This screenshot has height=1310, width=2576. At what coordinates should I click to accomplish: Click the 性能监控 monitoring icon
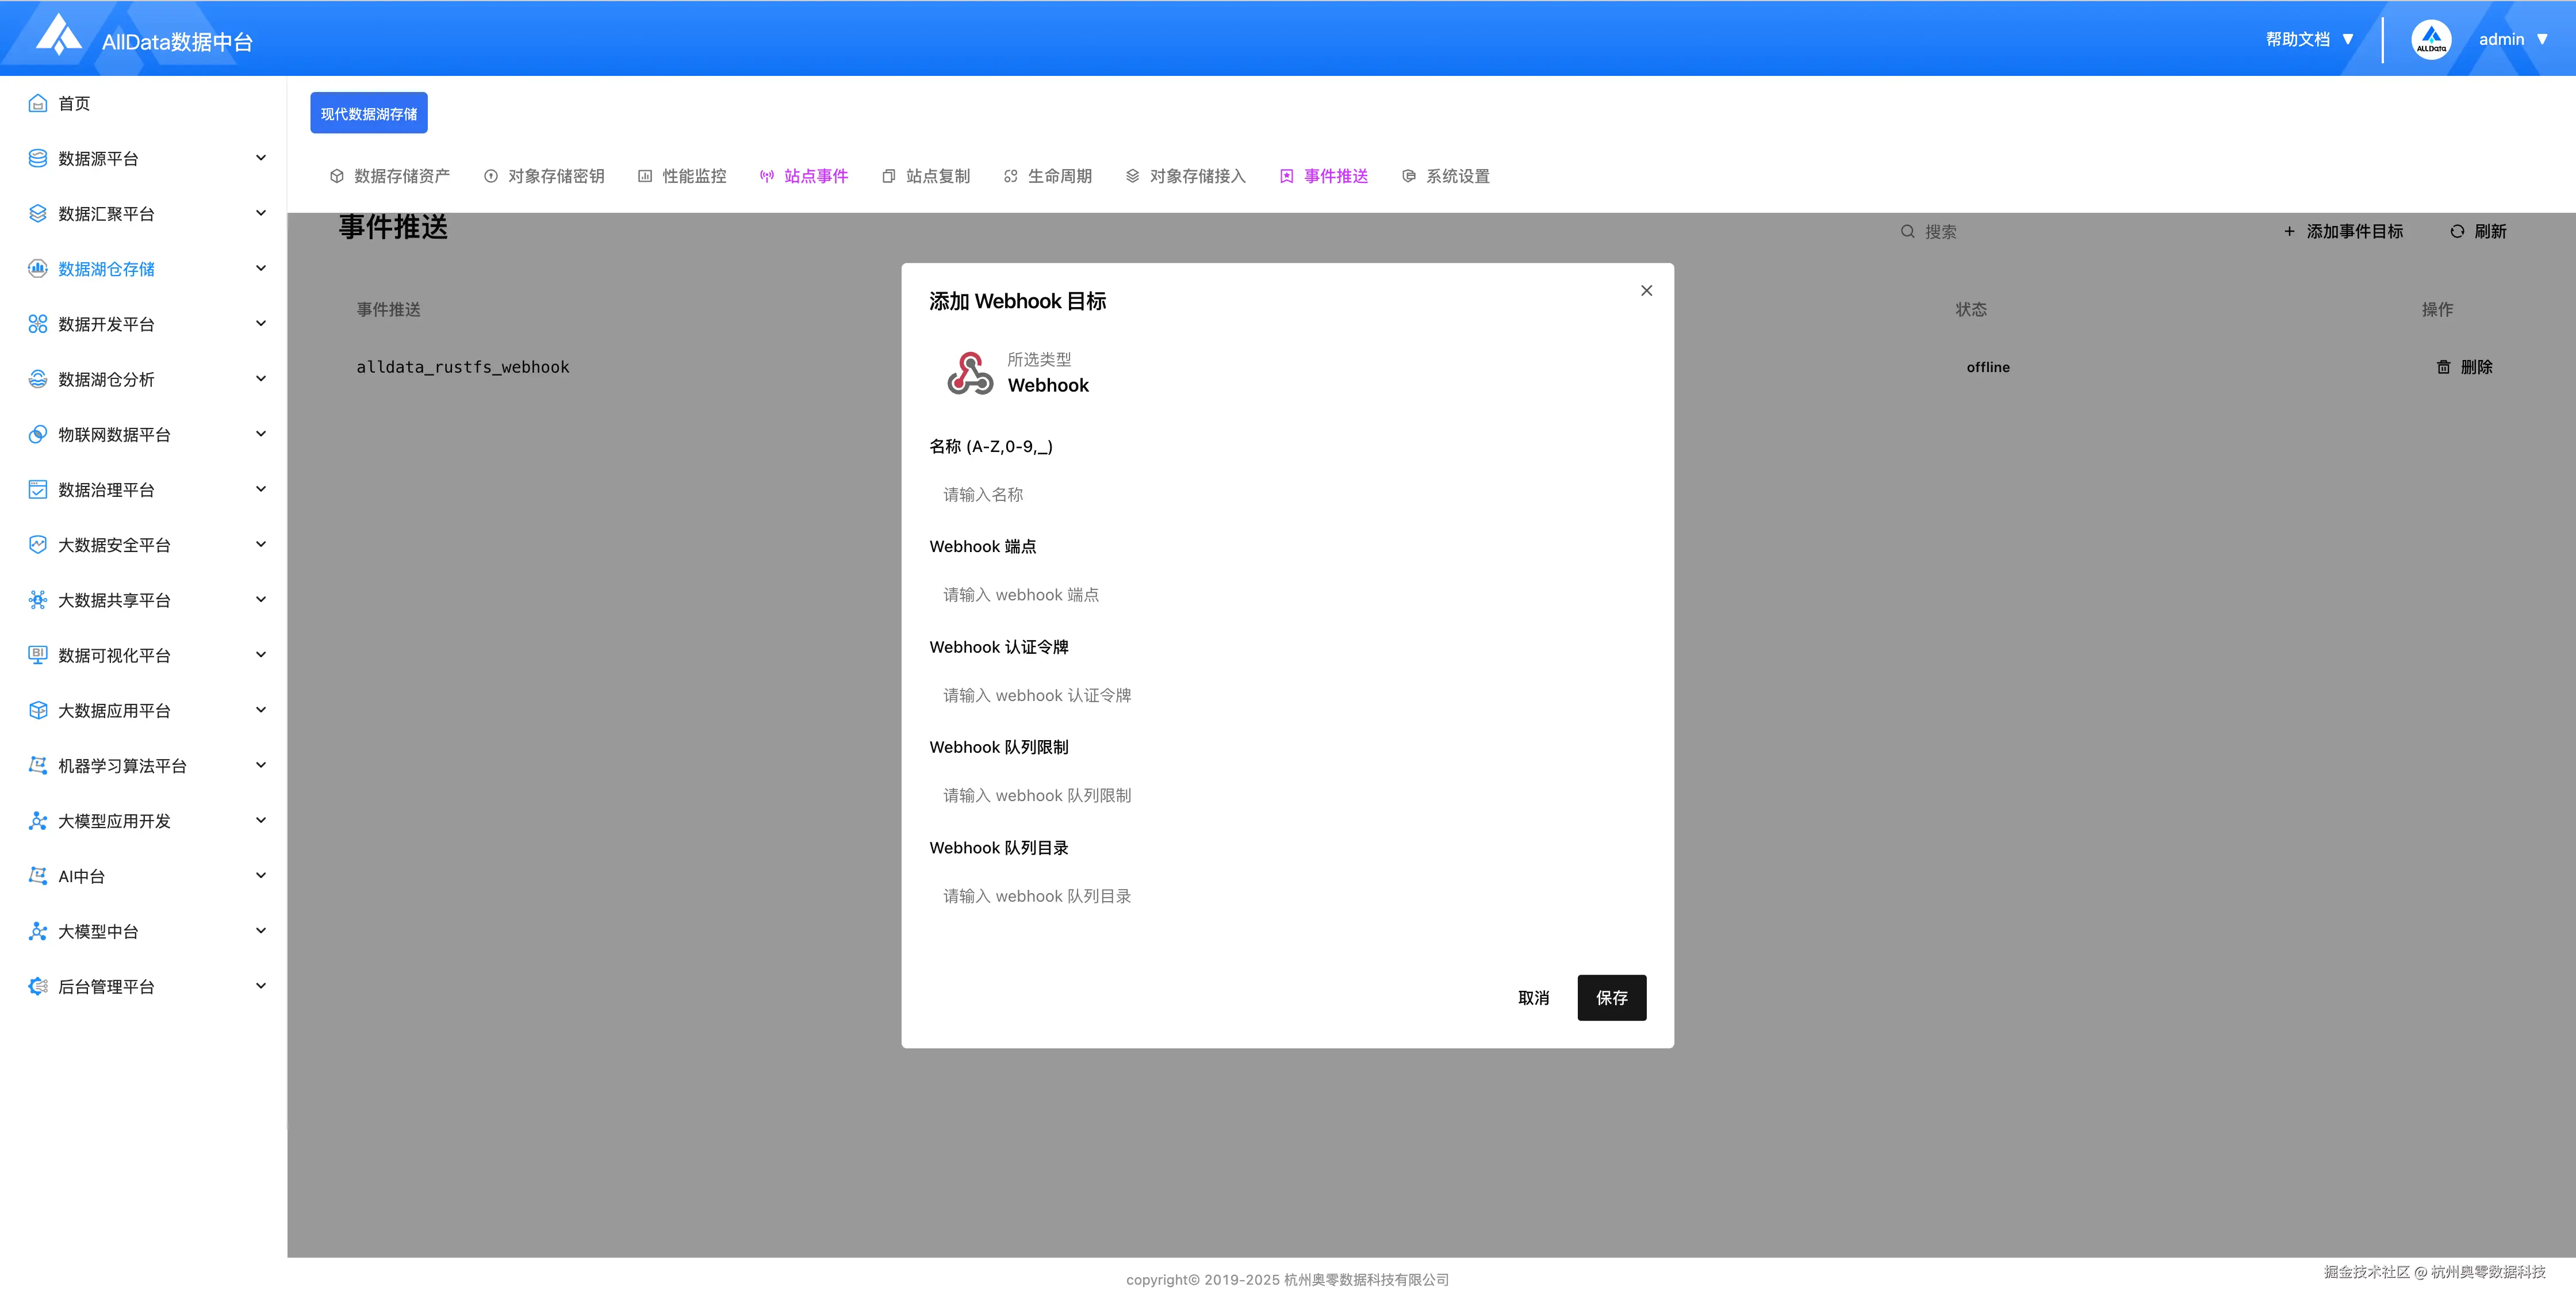coord(644,175)
